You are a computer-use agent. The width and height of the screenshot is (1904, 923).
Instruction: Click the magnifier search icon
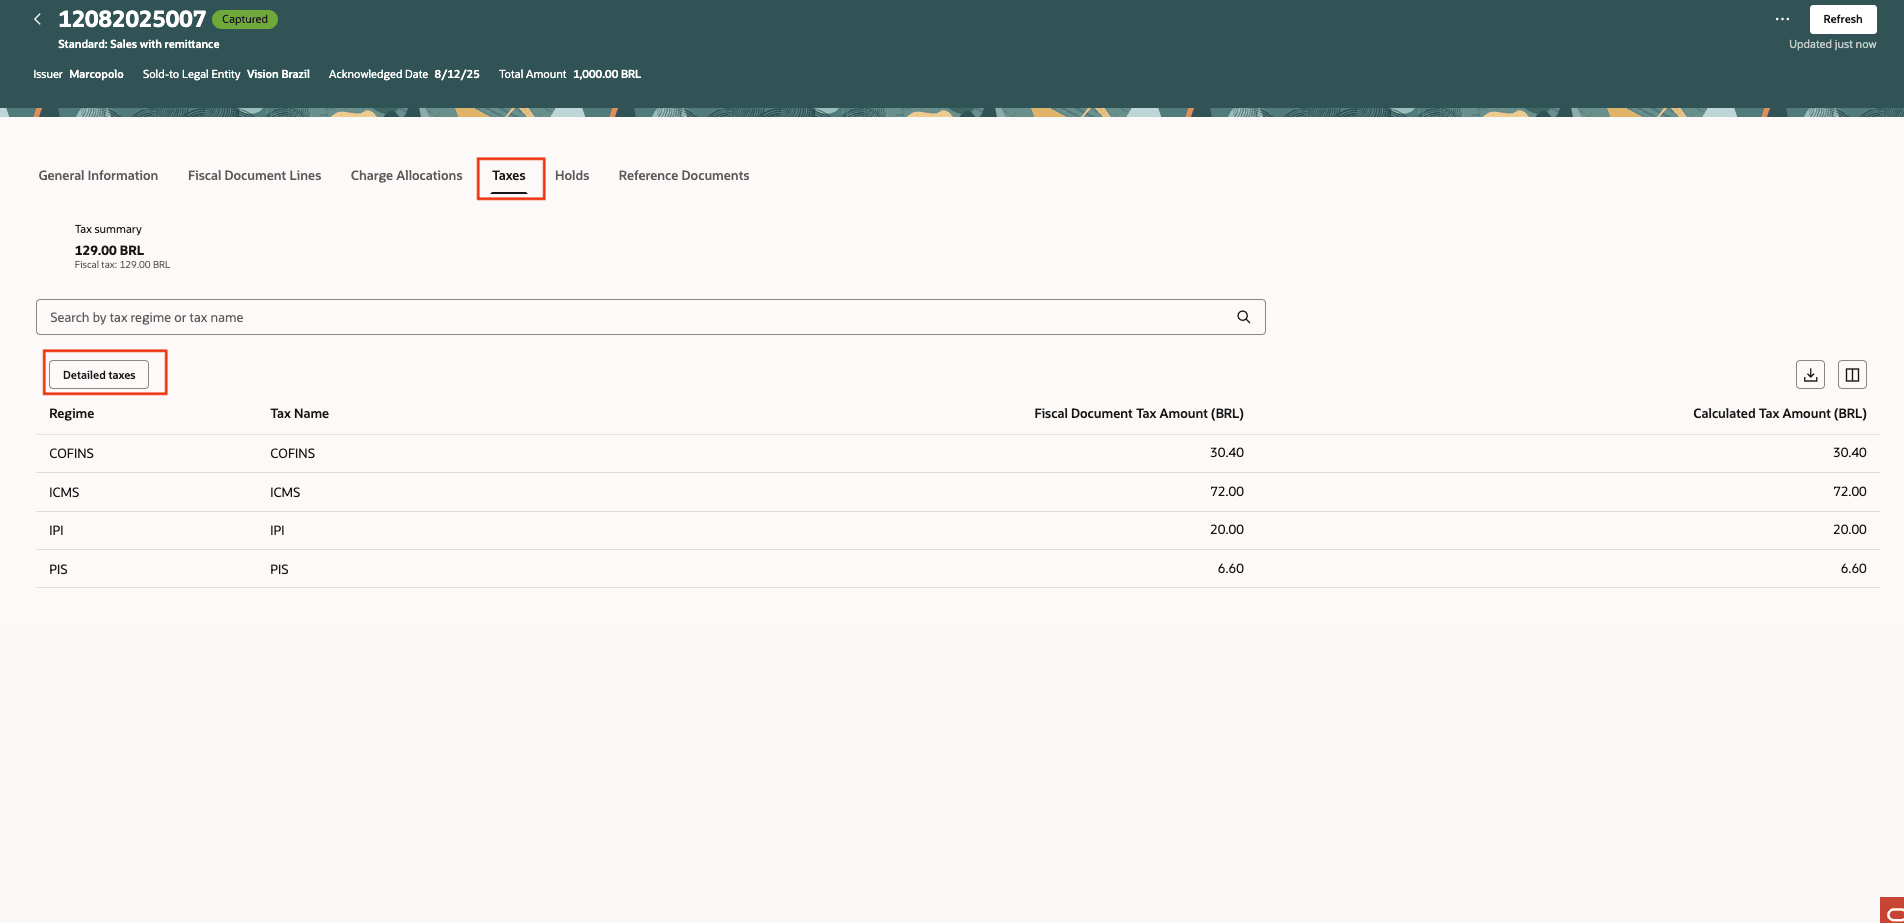coord(1243,317)
